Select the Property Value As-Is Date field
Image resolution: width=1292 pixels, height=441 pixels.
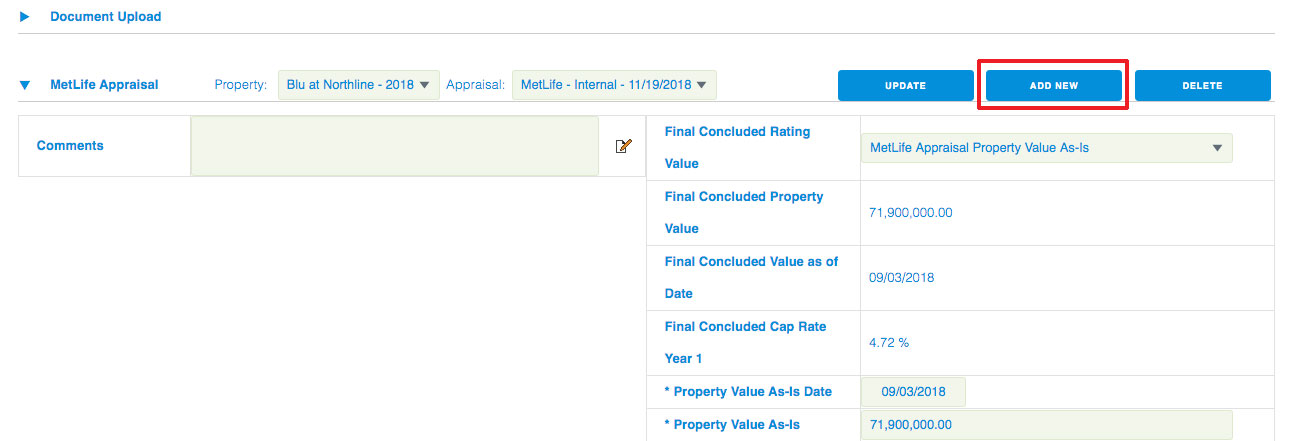(913, 392)
